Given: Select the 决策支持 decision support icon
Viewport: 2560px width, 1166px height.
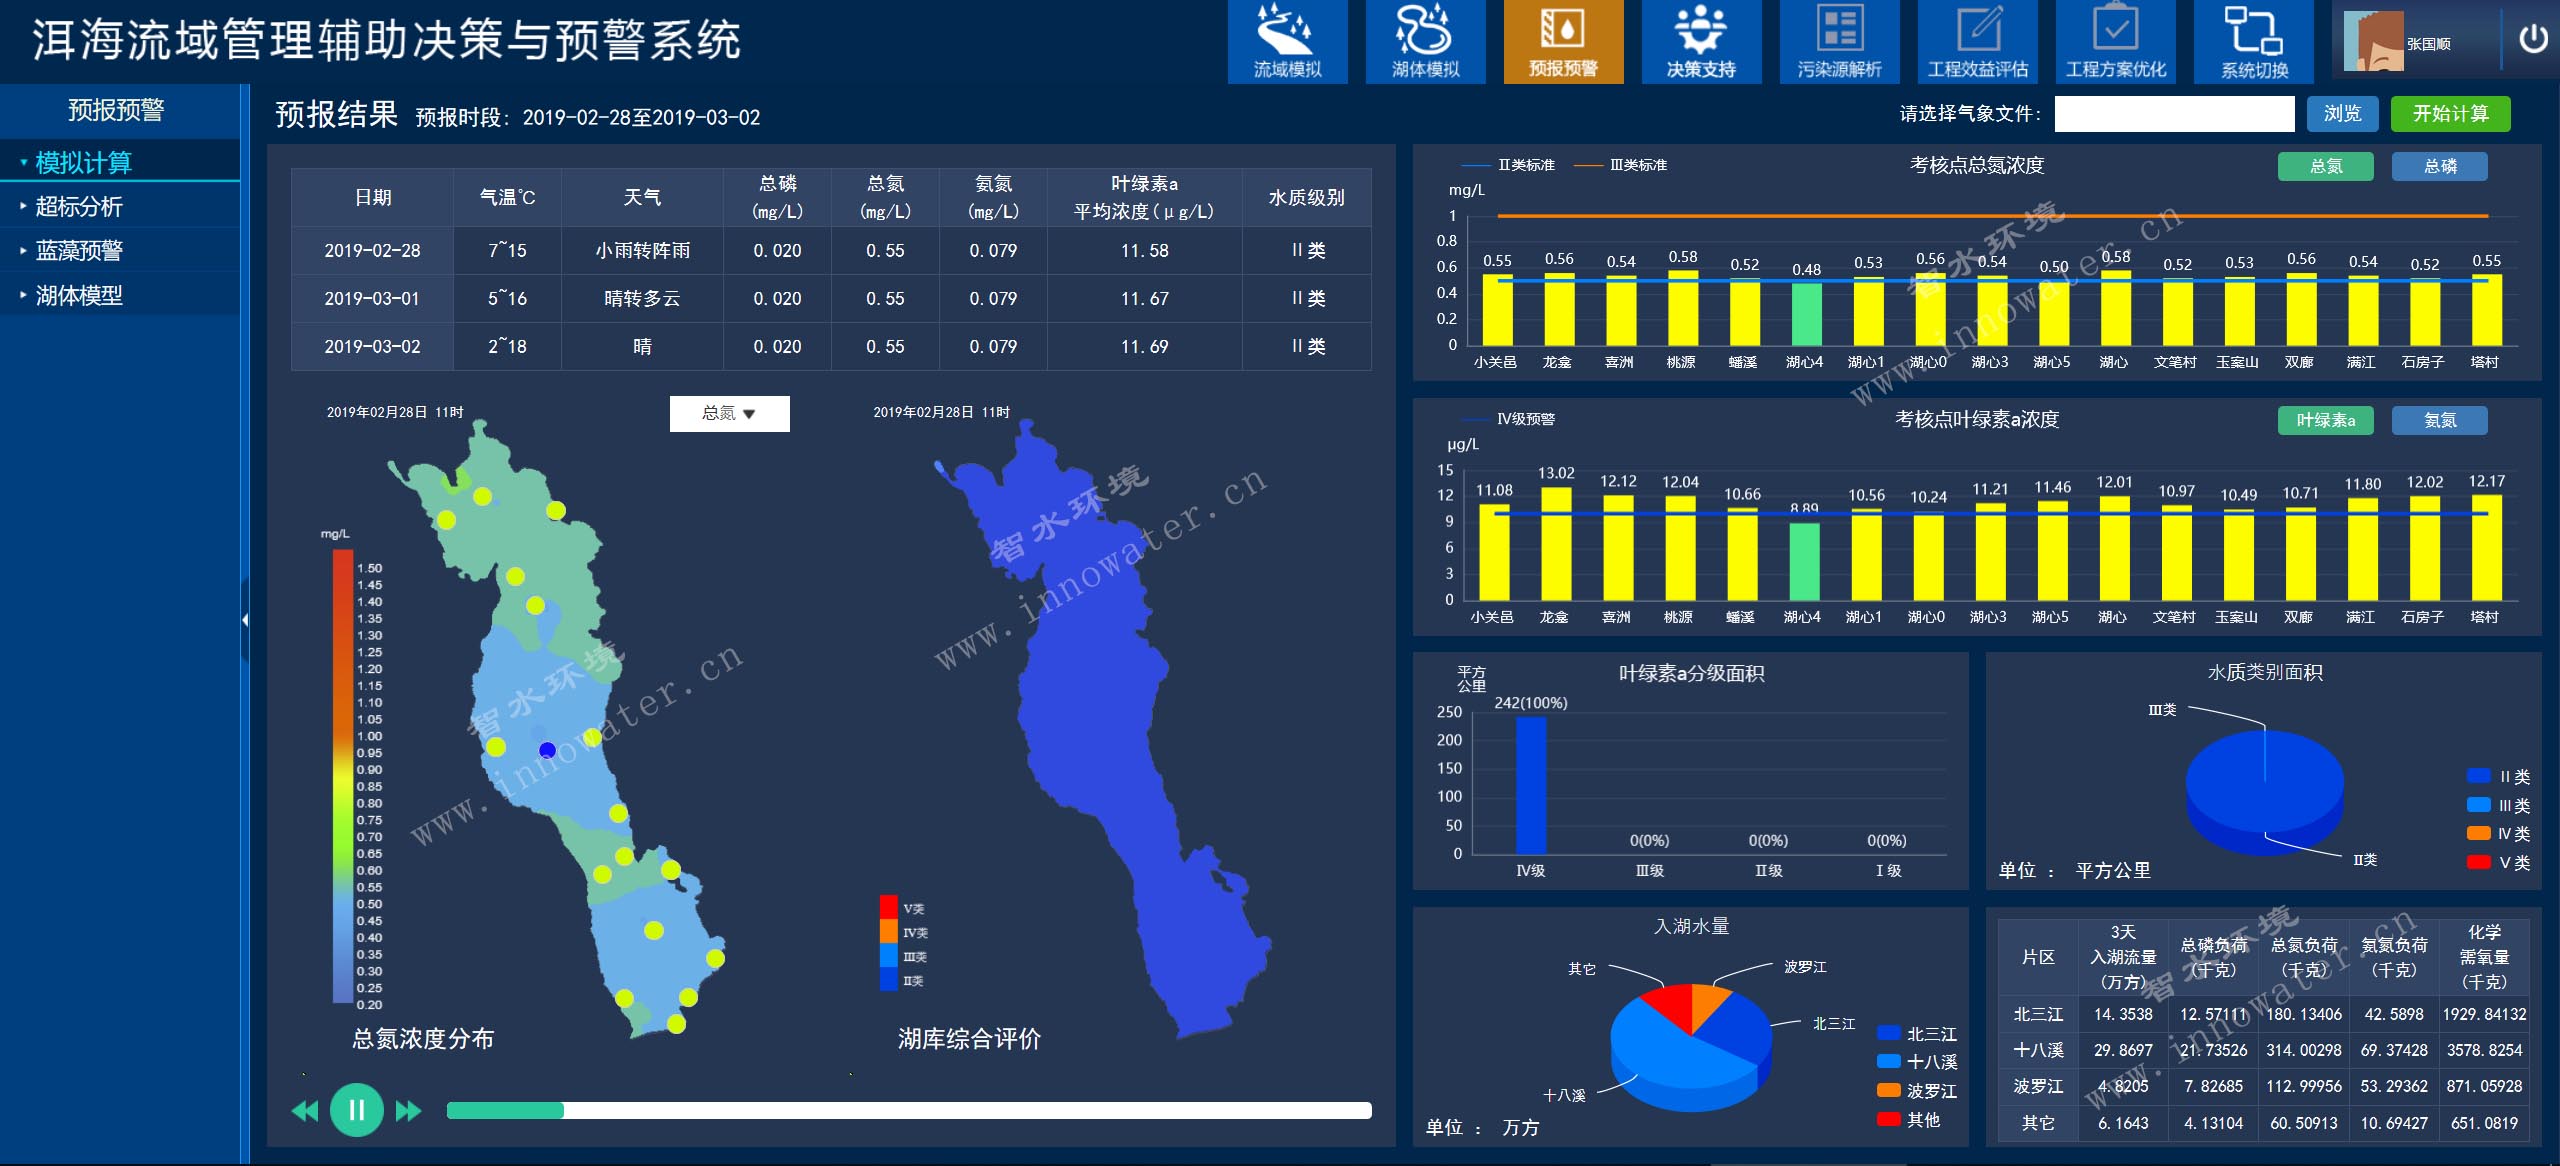Looking at the screenshot, I should tap(1701, 42).
